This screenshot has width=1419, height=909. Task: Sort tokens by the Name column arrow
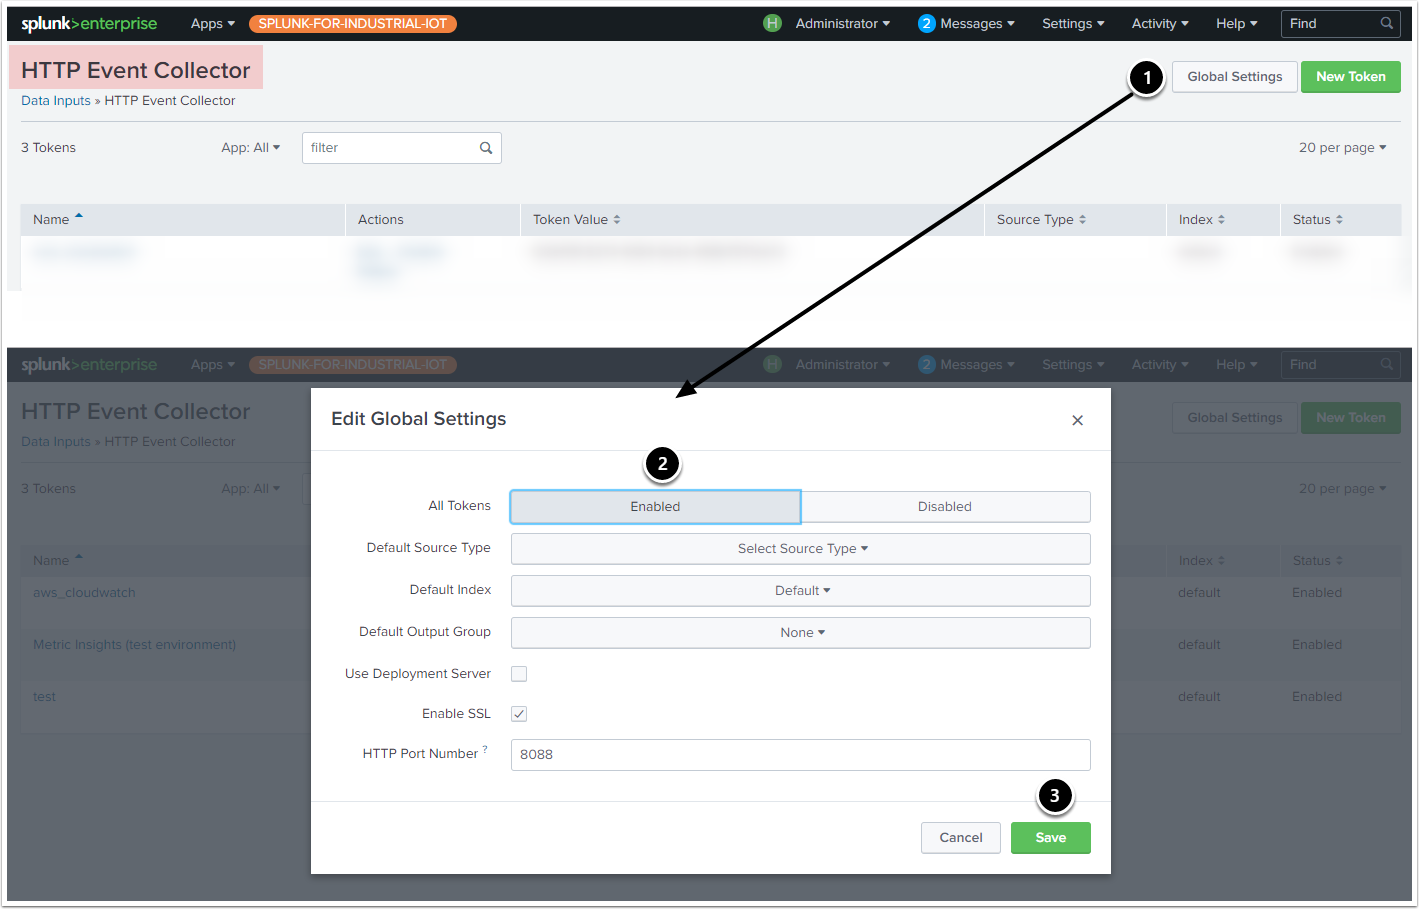(x=79, y=217)
